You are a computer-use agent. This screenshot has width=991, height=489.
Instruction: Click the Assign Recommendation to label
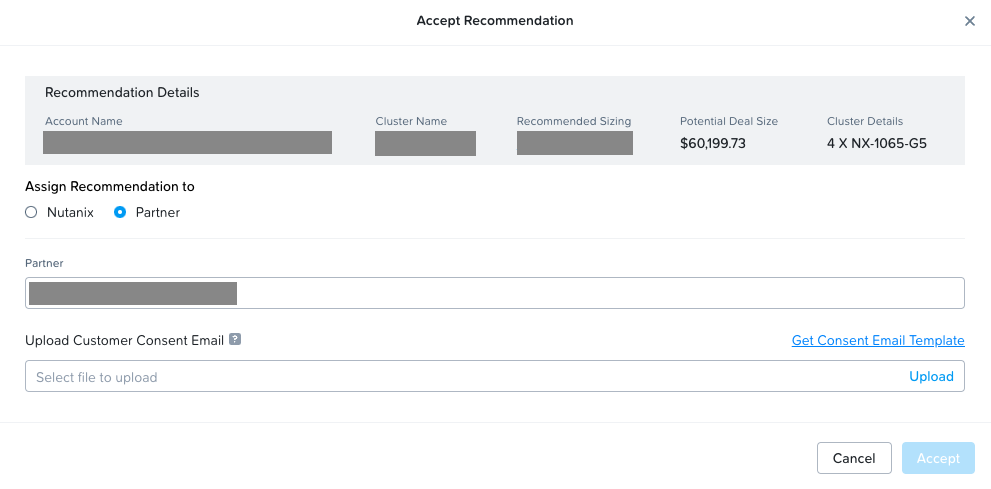pos(110,186)
